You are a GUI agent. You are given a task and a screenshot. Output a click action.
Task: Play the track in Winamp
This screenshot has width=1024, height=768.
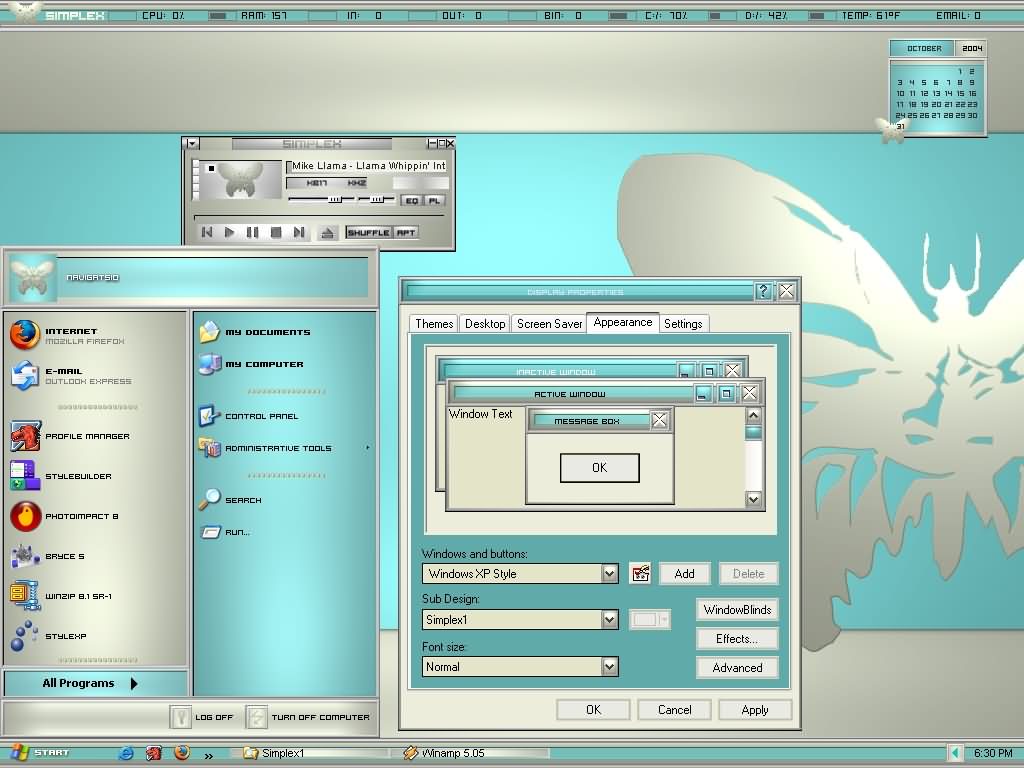click(229, 232)
